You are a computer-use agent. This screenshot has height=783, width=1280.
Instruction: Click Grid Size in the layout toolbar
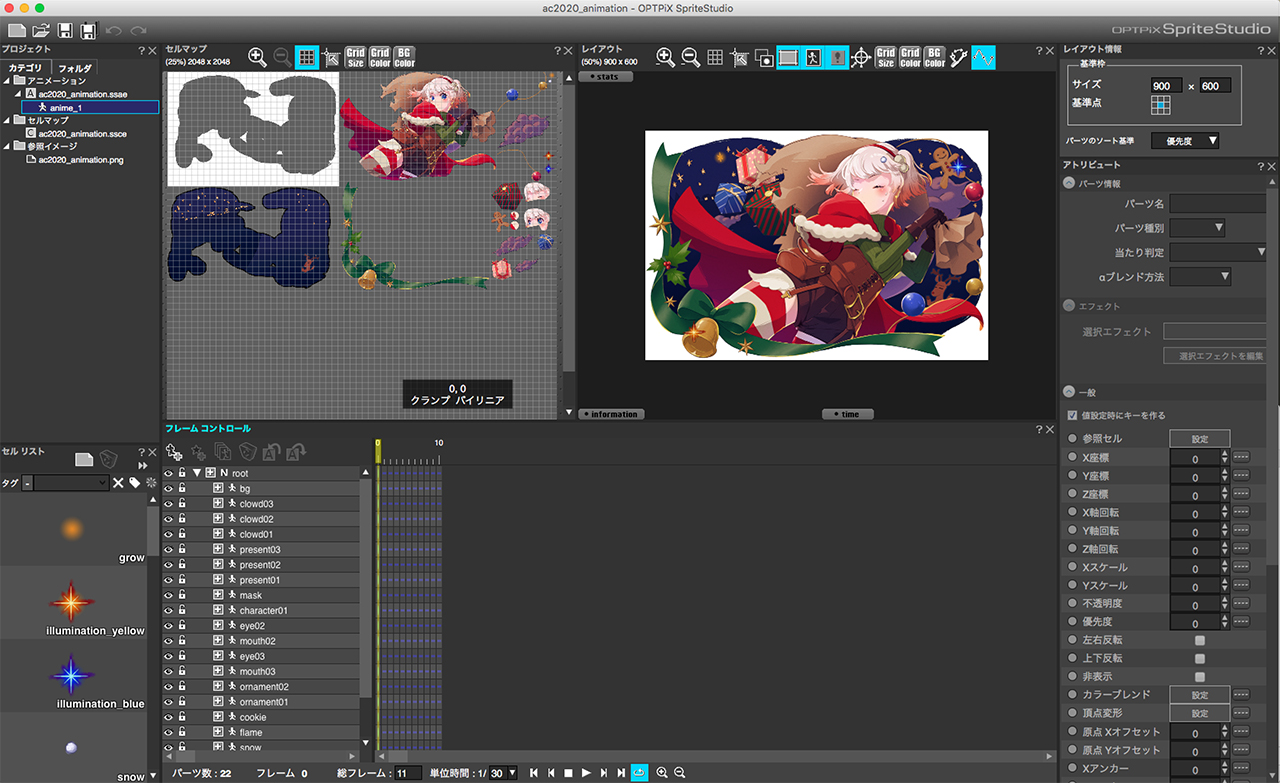coord(886,58)
